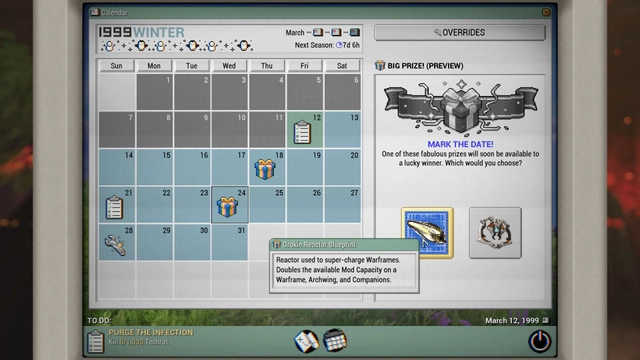The width and height of the screenshot is (640, 360).
Task: Click the power button icon
Action: (540, 341)
